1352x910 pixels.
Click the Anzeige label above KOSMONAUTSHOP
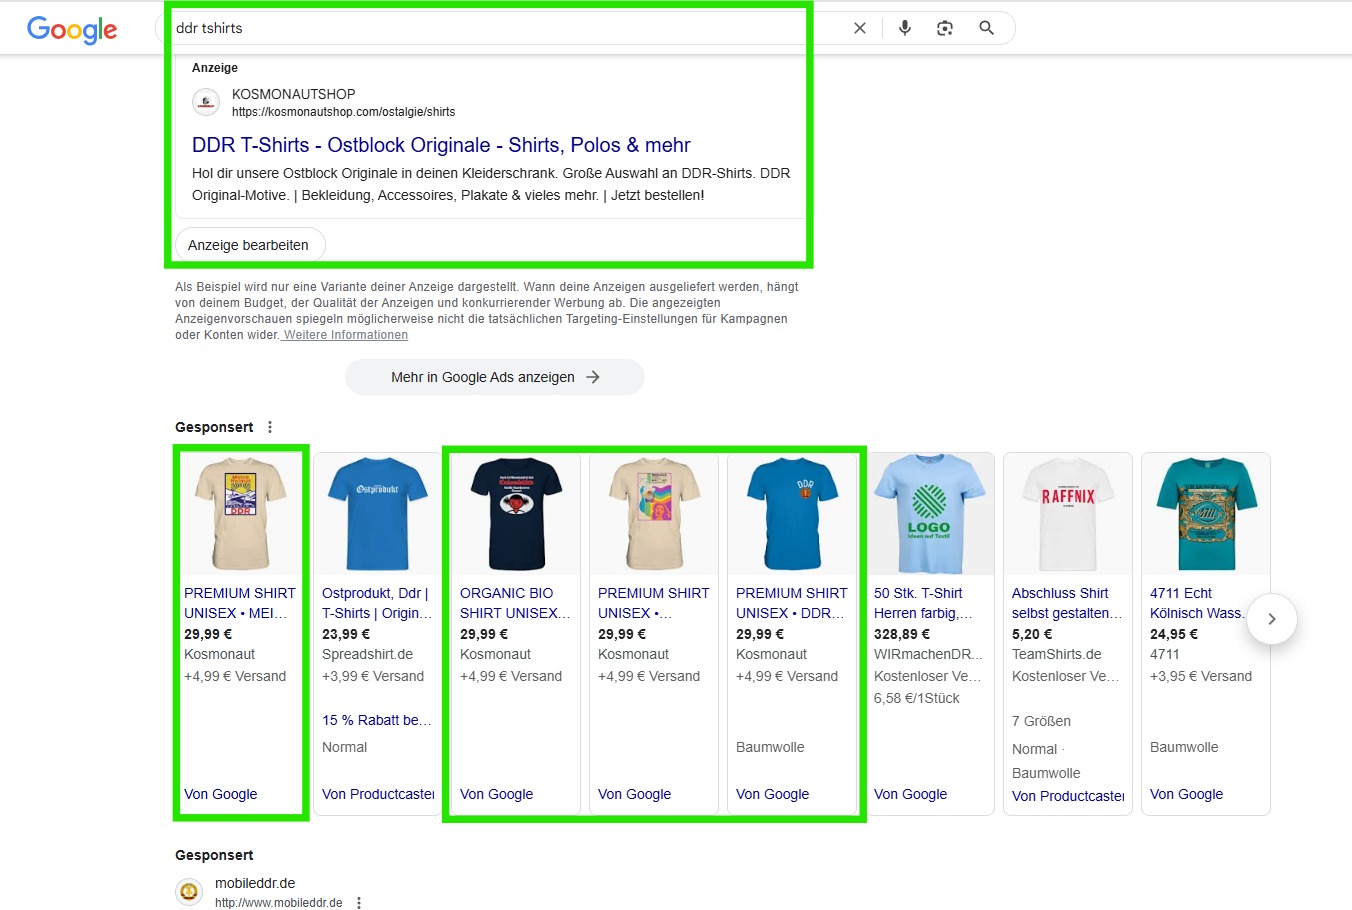coord(215,68)
